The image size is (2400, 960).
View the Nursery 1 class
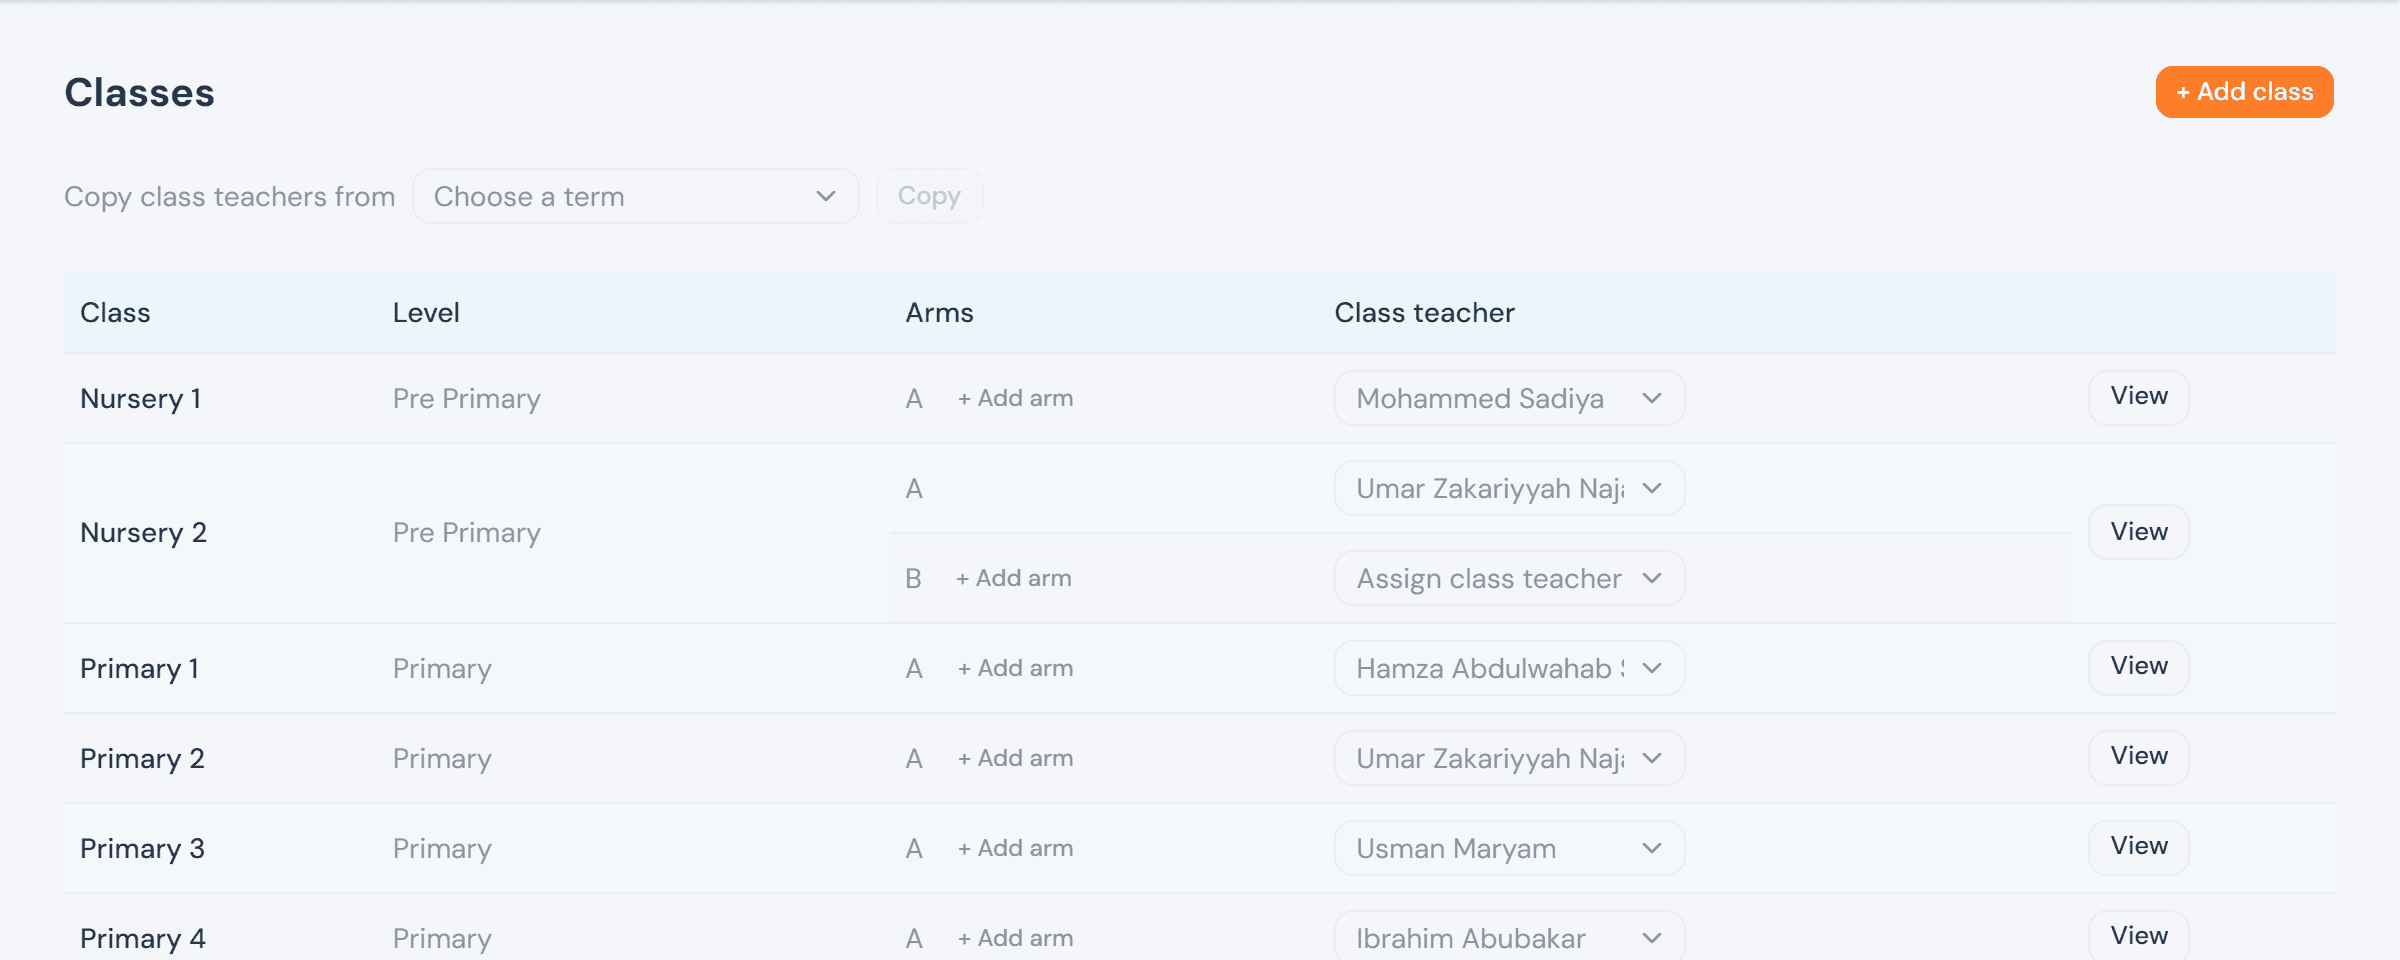pyautogui.click(x=2139, y=397)
